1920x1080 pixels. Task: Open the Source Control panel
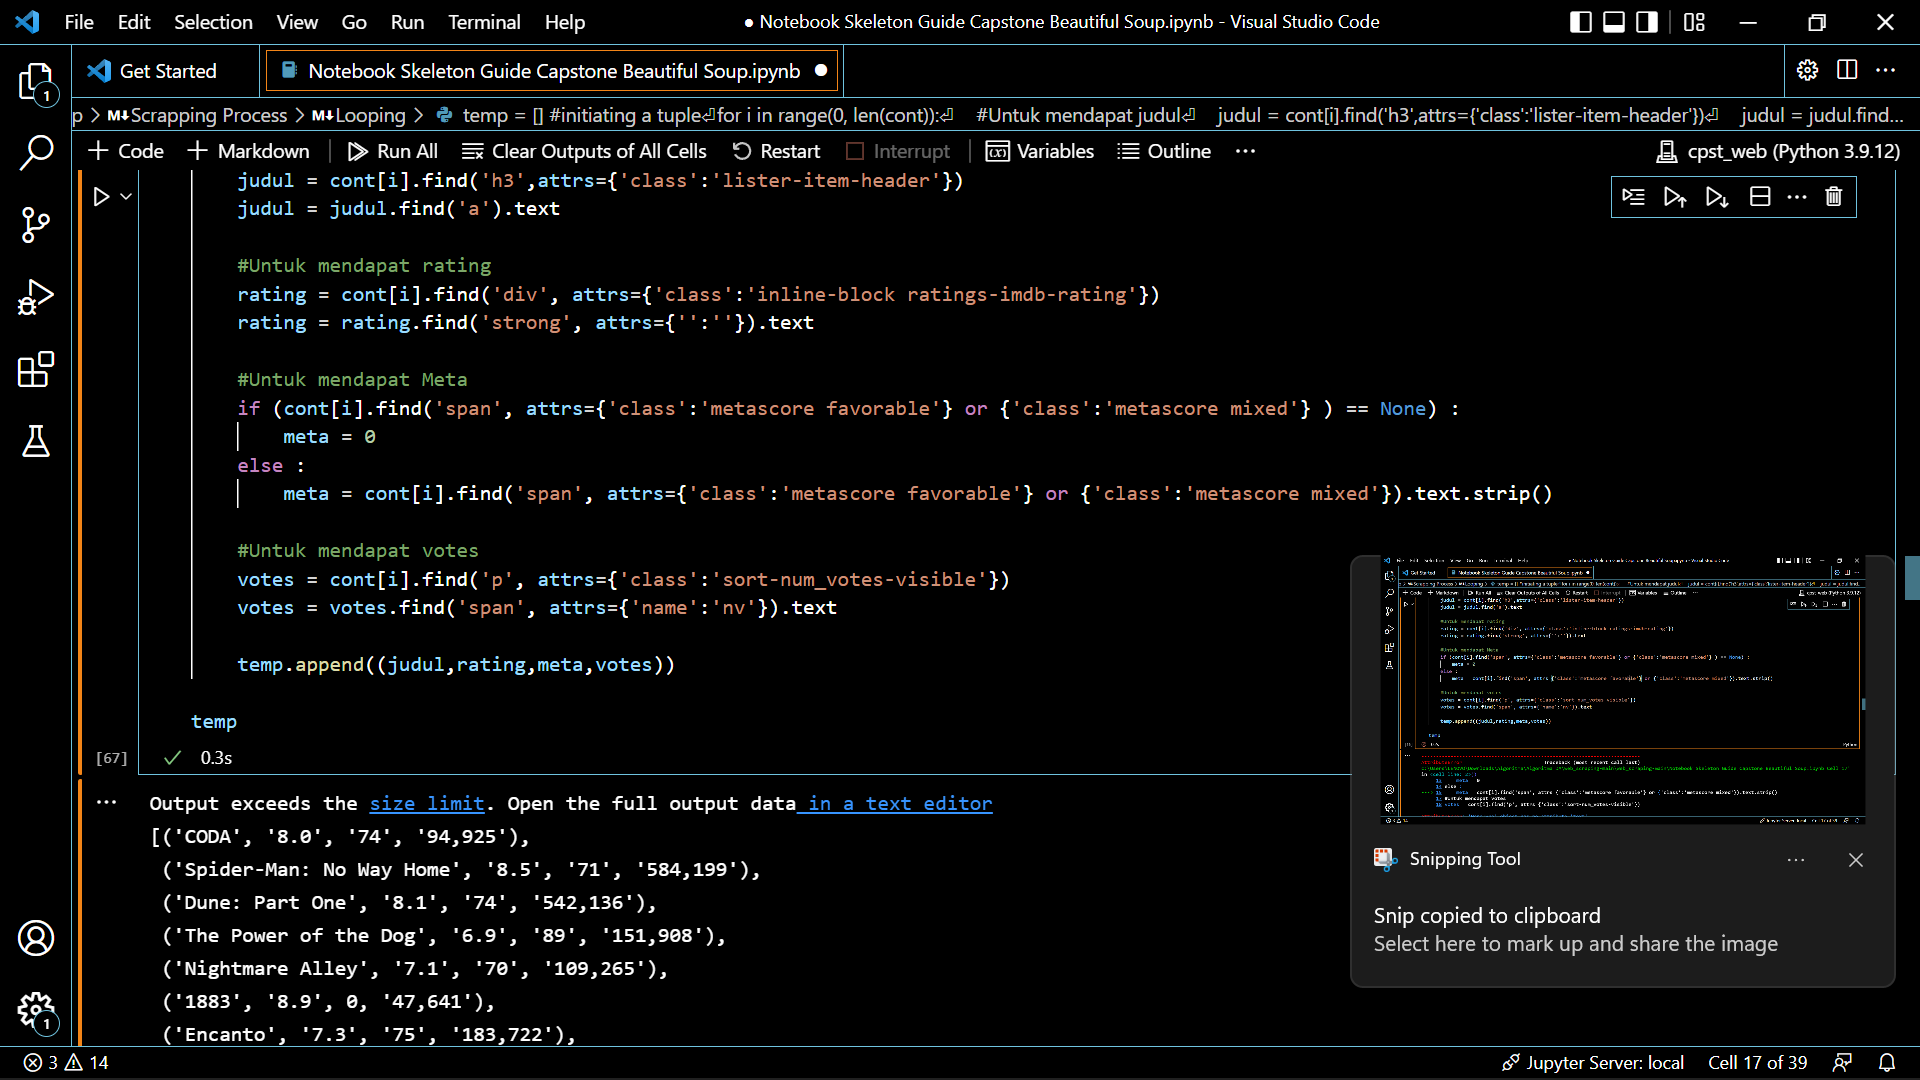tap(36, 225)
